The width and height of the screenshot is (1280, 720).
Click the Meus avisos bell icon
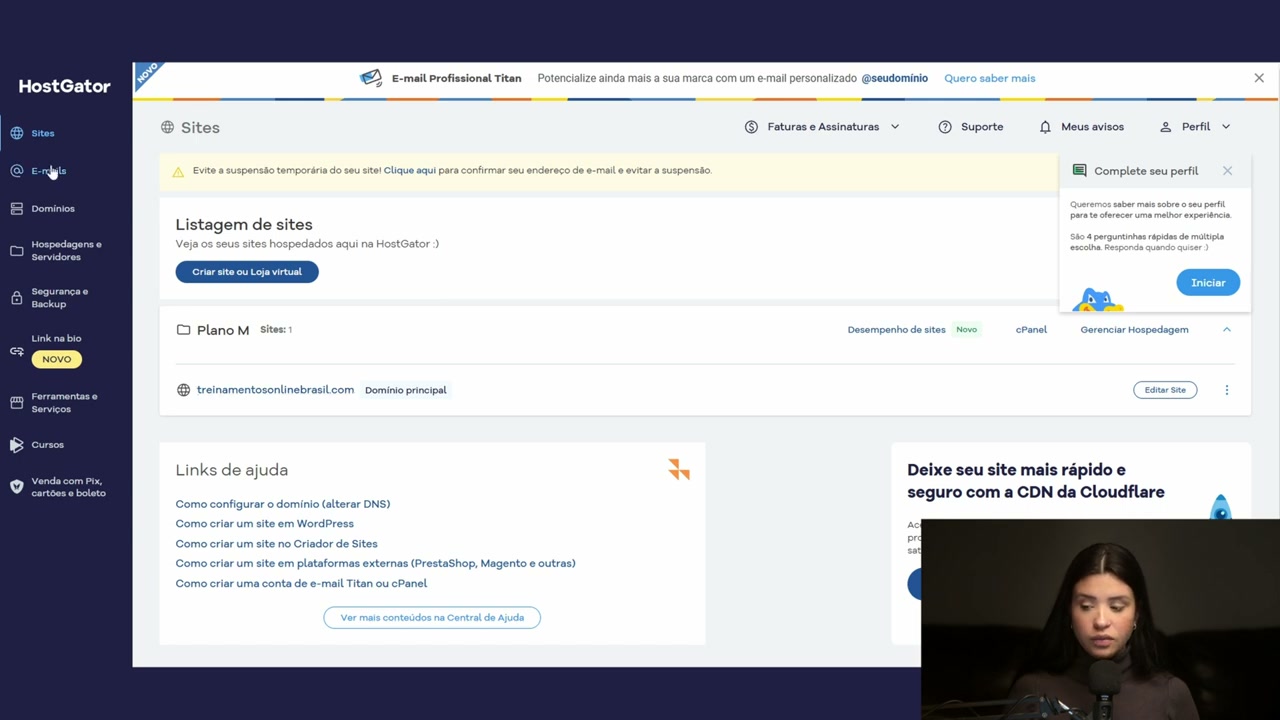tap(1045, 127)
